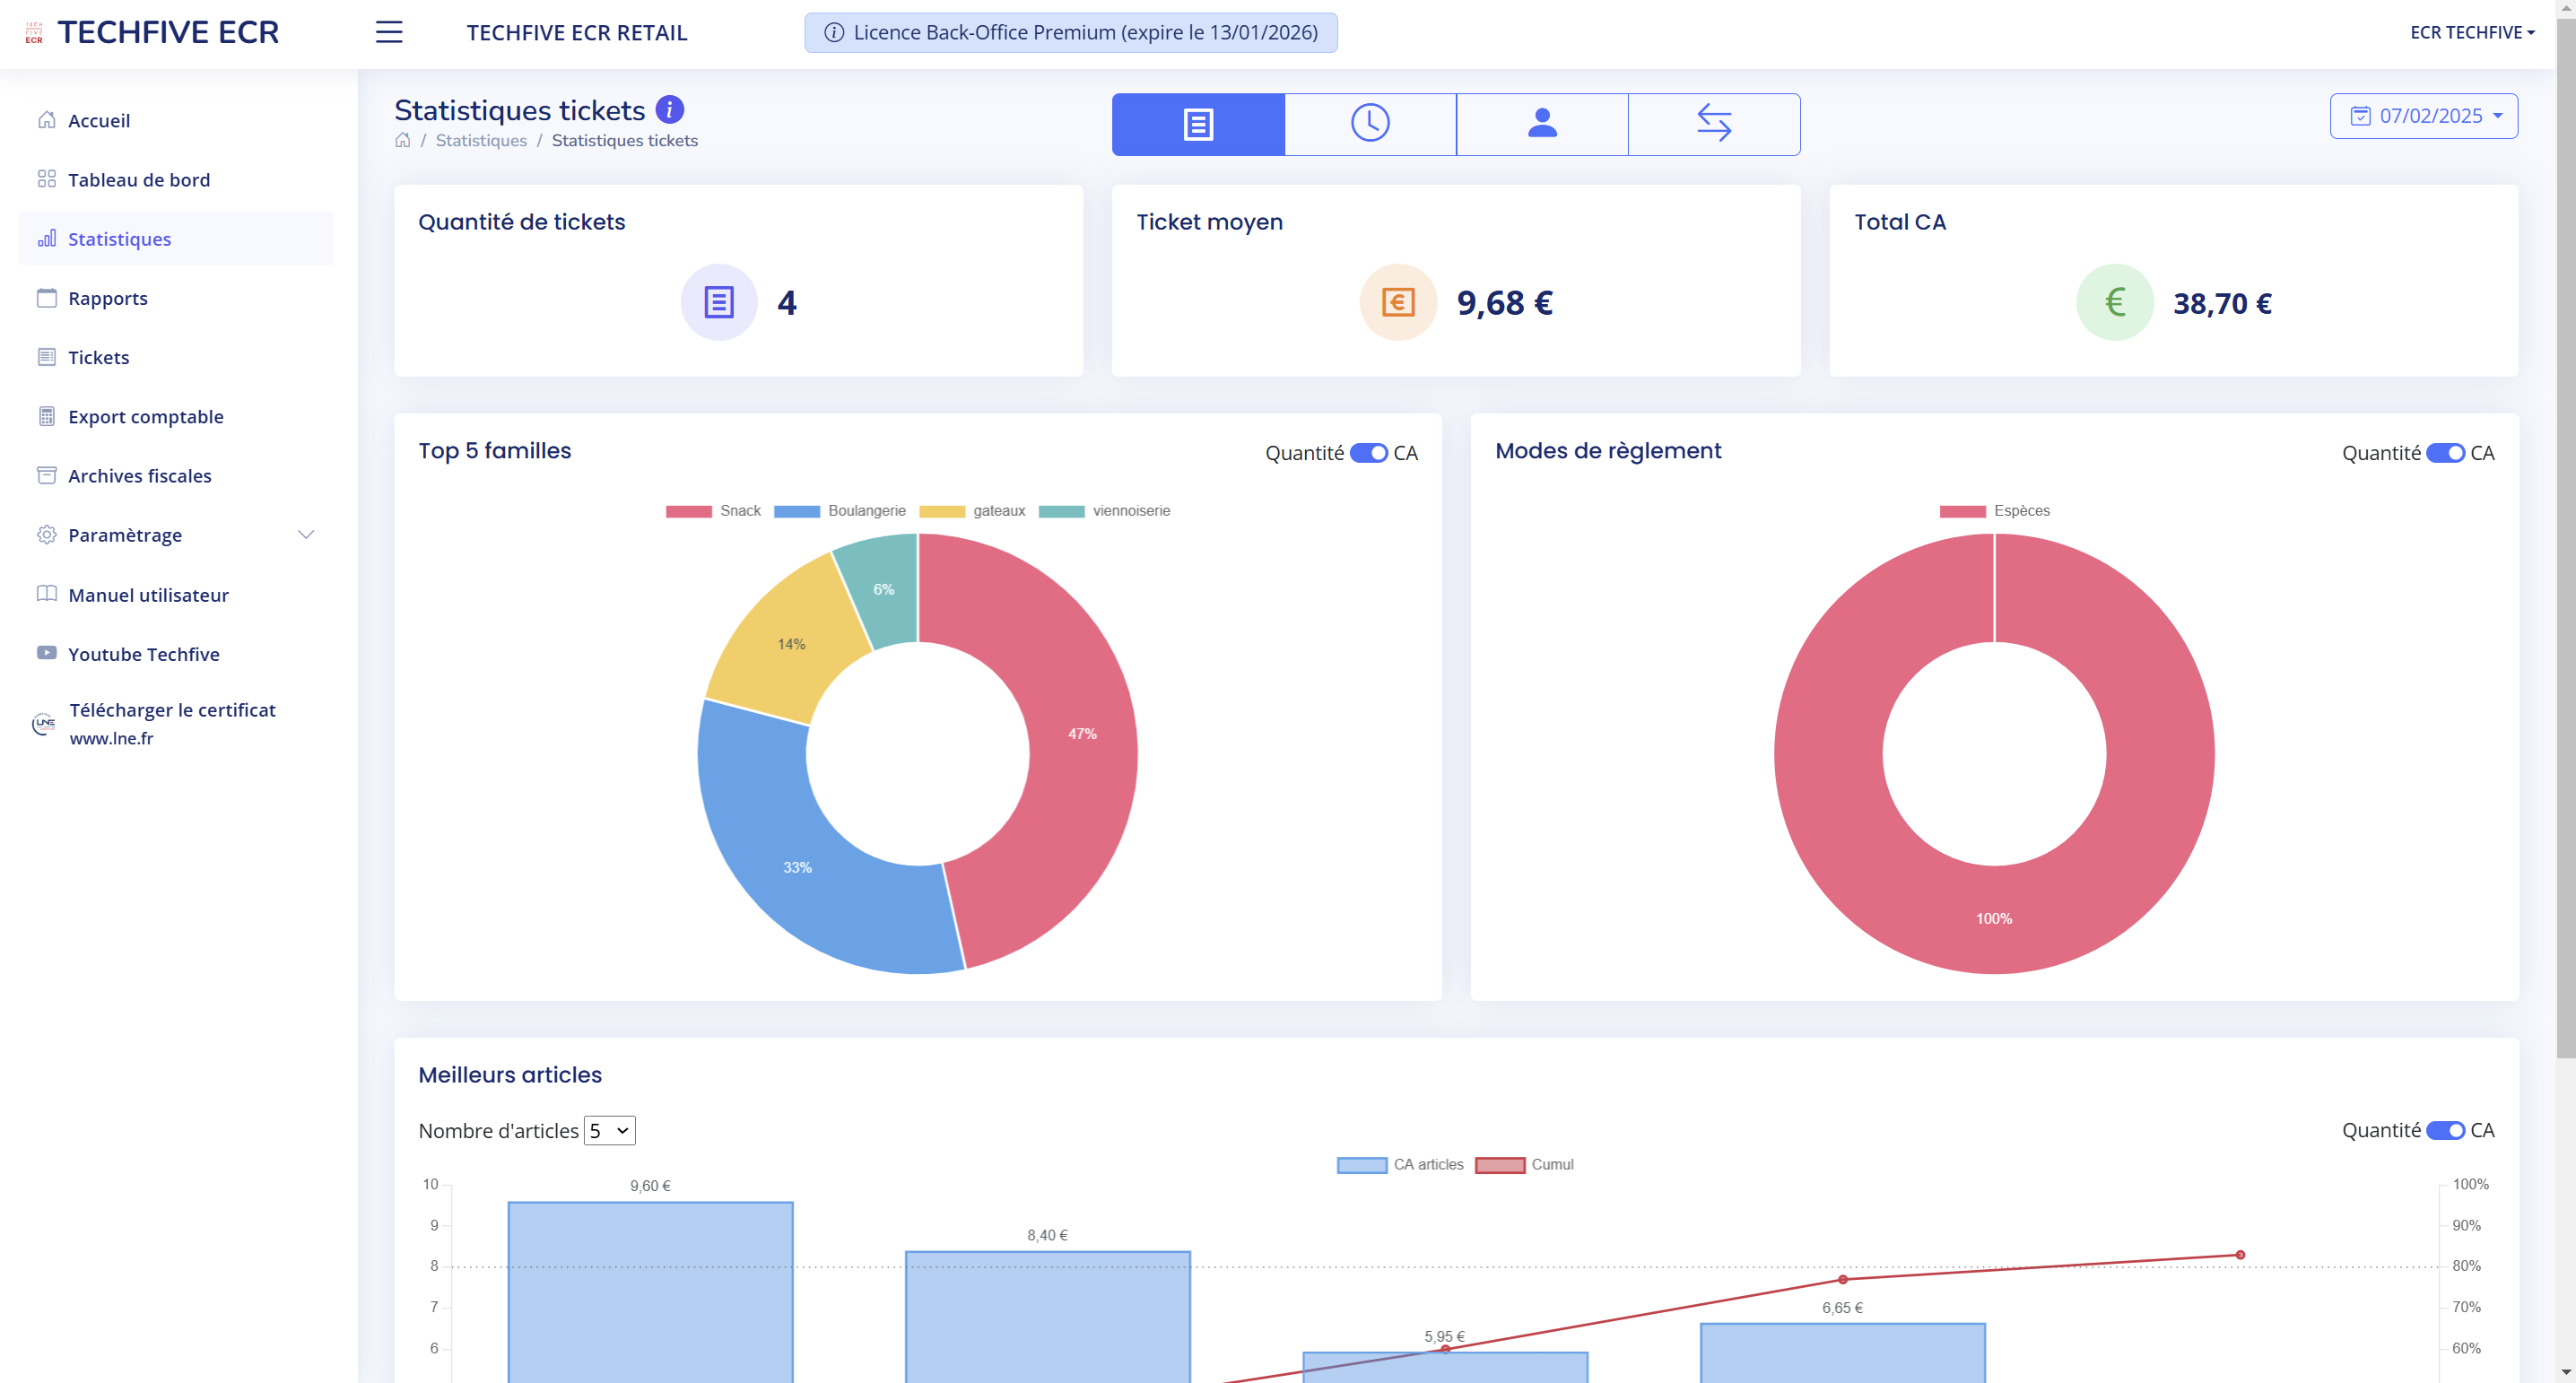This screenshot has height=1383, width=2576.
Task: Click ticket icon in Quantité de tickets card
Action: (x=719, y=302)
